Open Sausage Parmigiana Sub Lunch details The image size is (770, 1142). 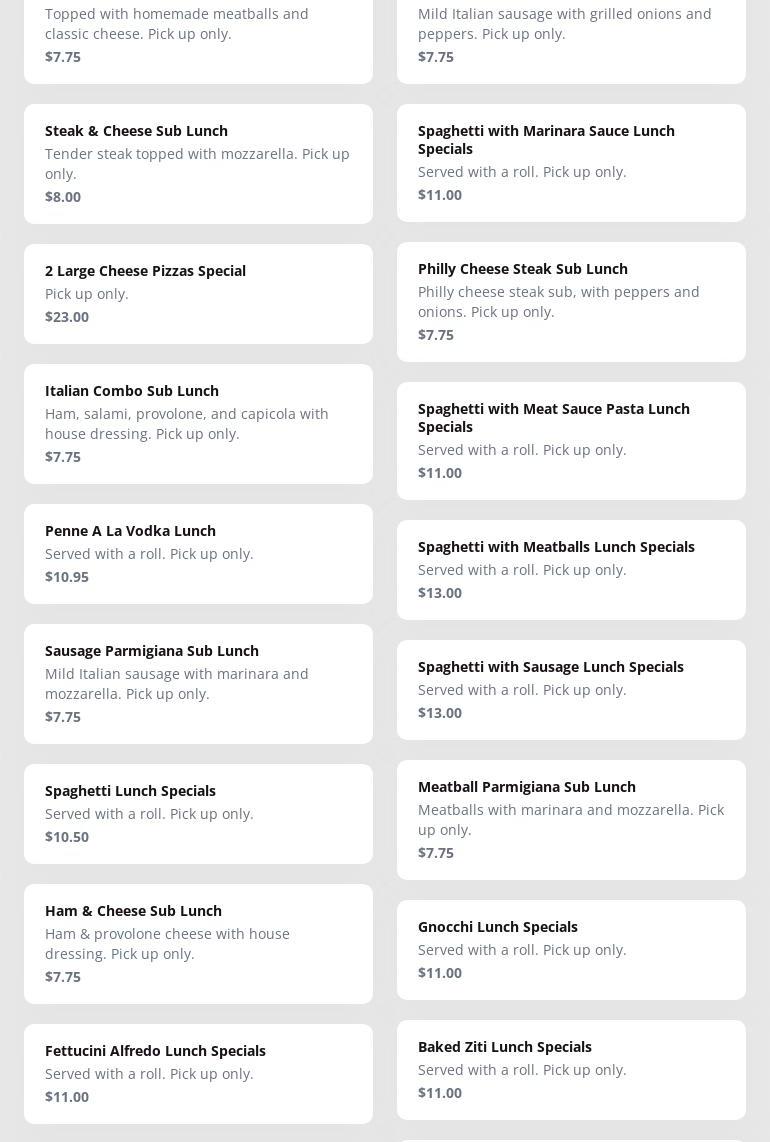pos(198,683)
